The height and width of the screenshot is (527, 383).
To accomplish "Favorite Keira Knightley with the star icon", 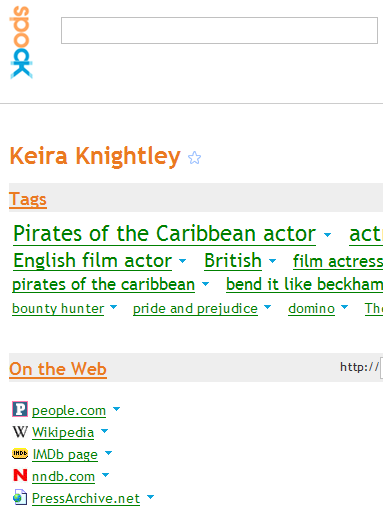I will point(194,158).
